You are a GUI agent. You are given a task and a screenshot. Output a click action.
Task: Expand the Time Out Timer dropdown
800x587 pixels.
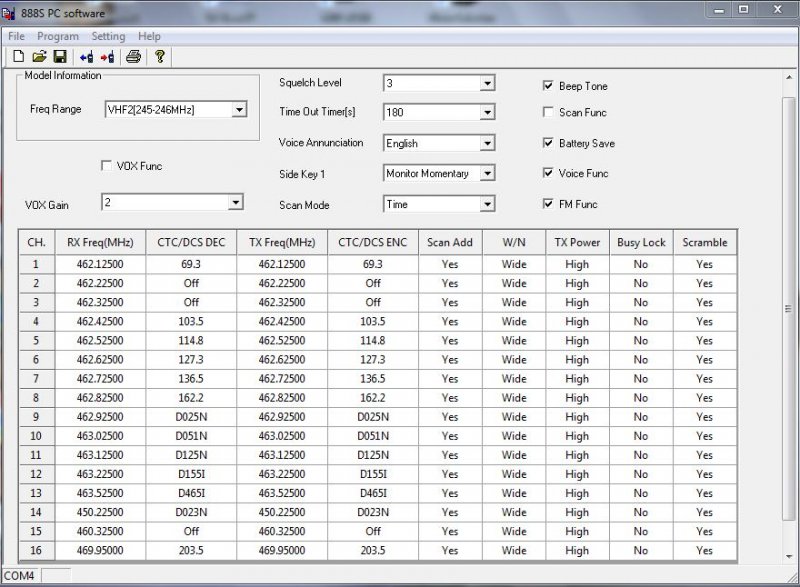[x=487, y=112]
